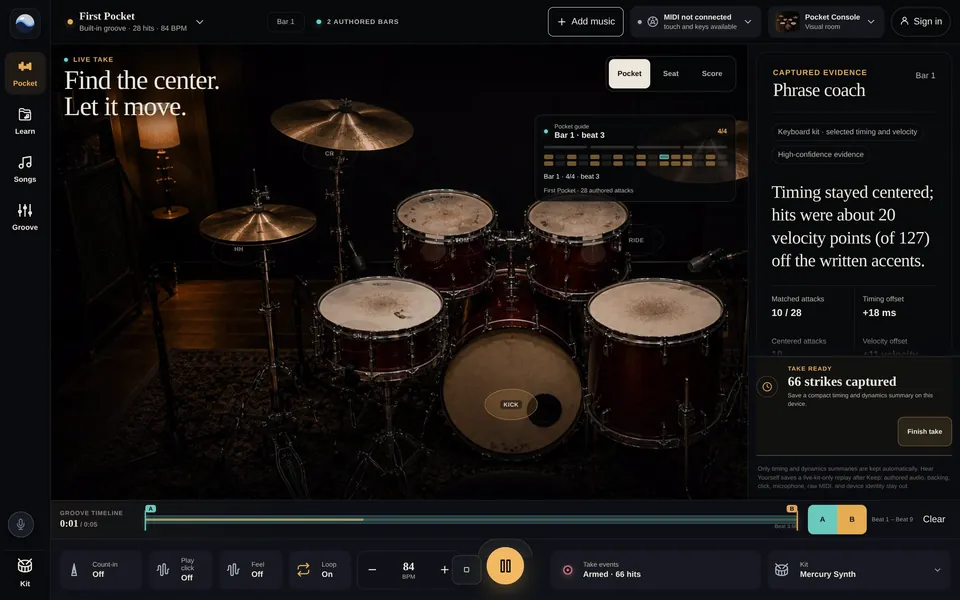Click the stop square button
The width and height of the screenshot is (960, 600).
coord(467,569)
